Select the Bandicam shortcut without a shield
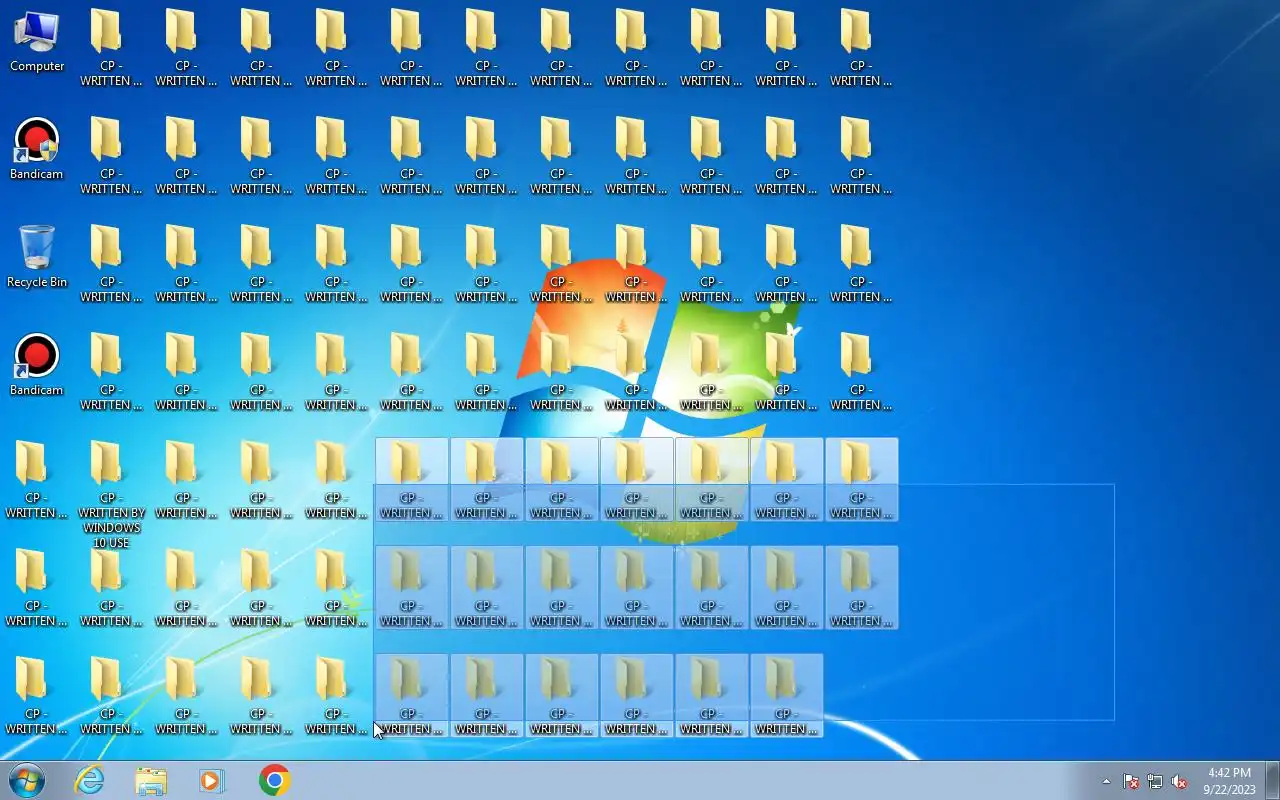1280x800 pixels. tap(37, 366)
